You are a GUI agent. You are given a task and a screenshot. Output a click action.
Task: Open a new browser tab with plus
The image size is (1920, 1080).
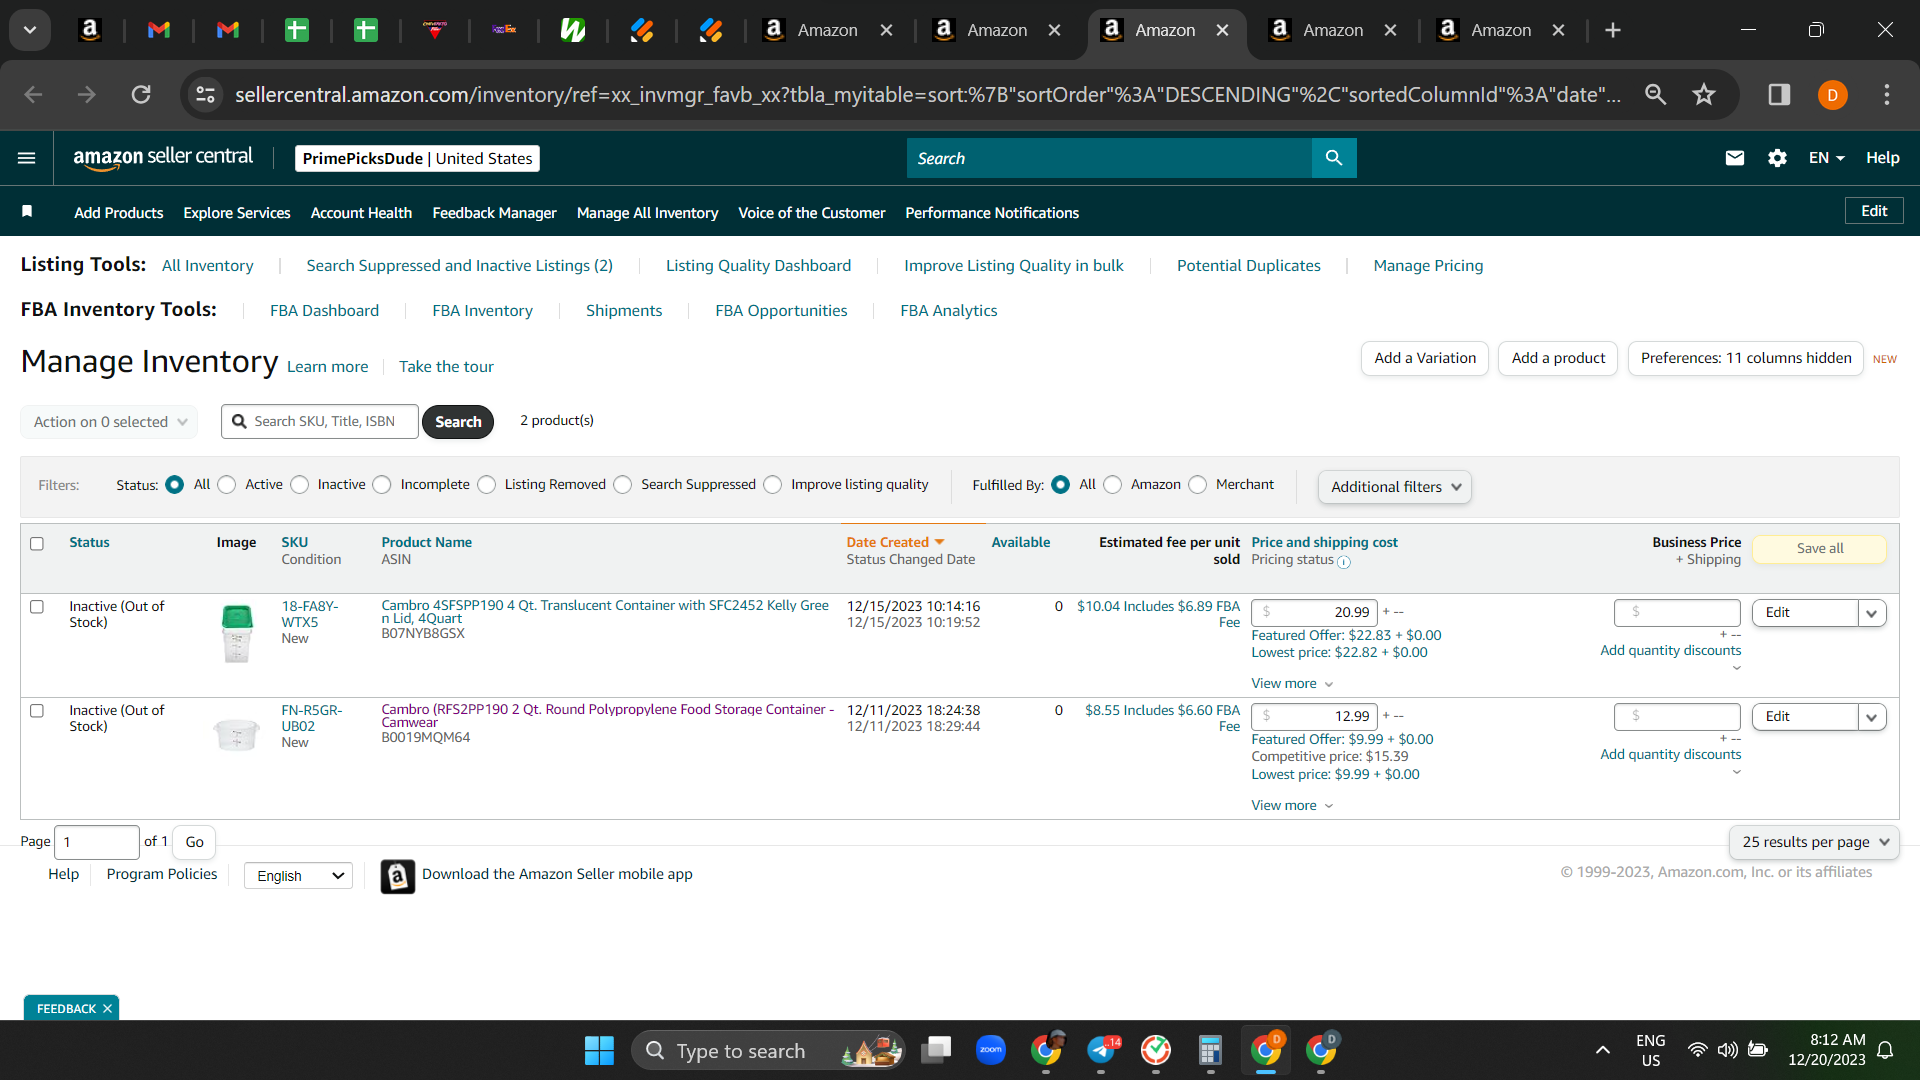pos(1612,30)
